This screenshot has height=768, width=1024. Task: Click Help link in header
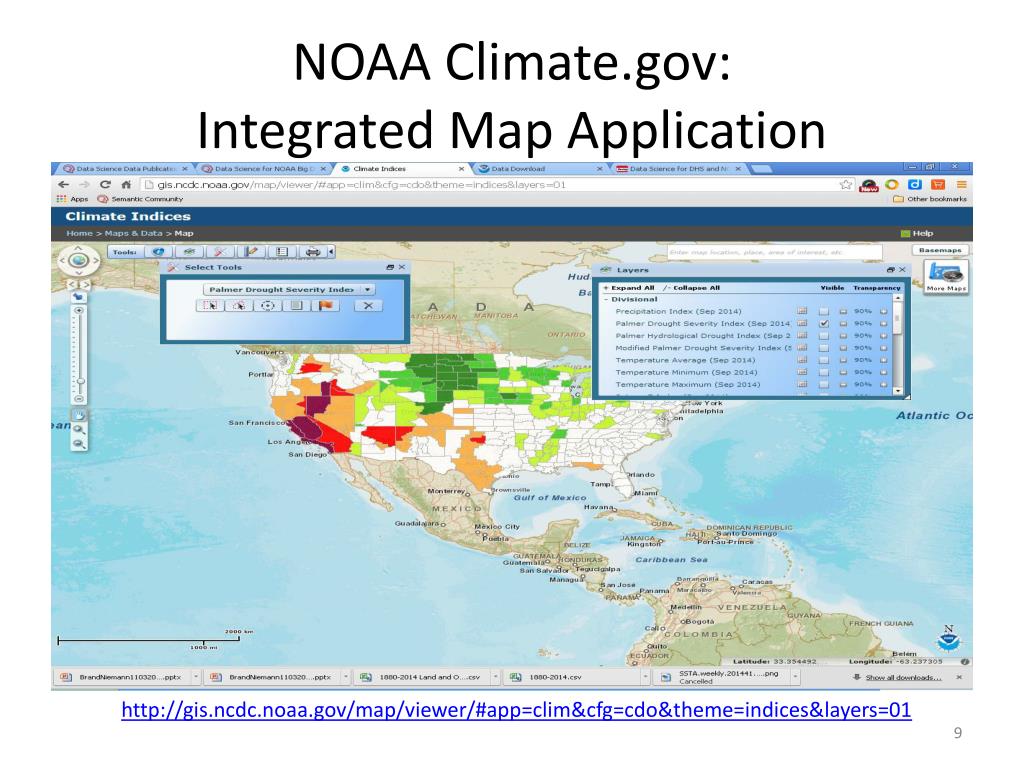[x=917, y=233]
